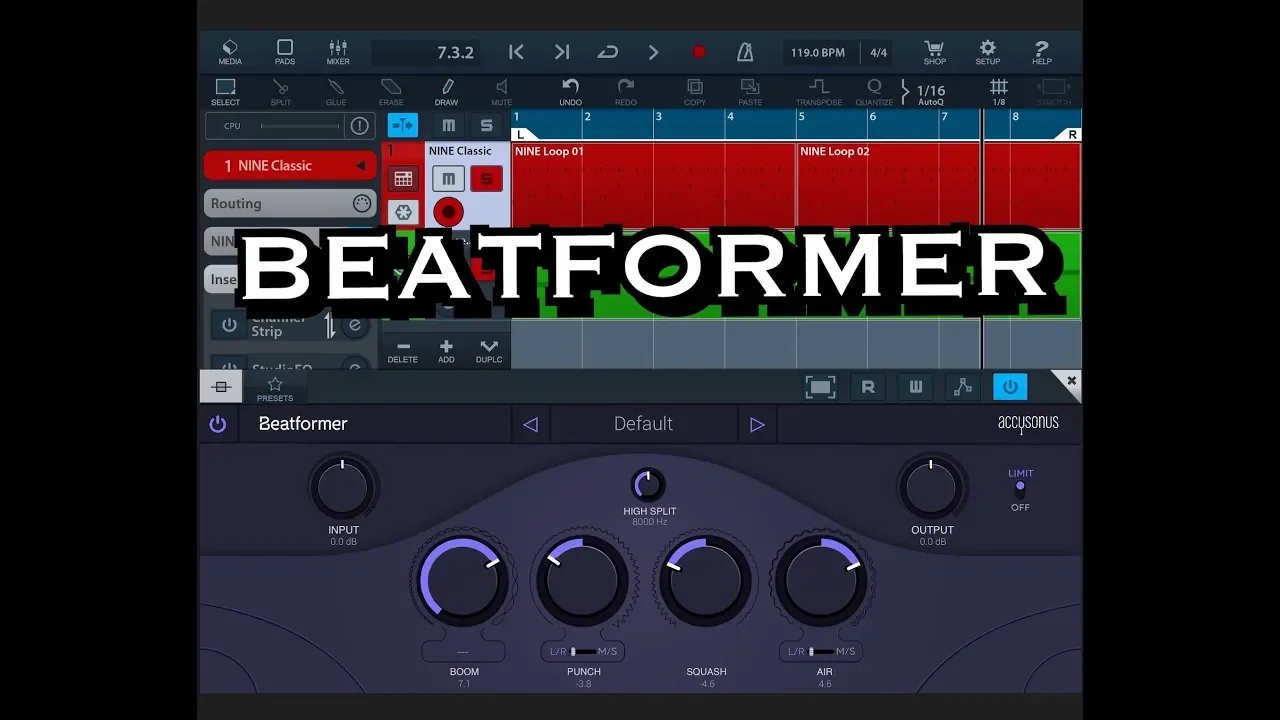Click the Input gain knob

(343, 488)
